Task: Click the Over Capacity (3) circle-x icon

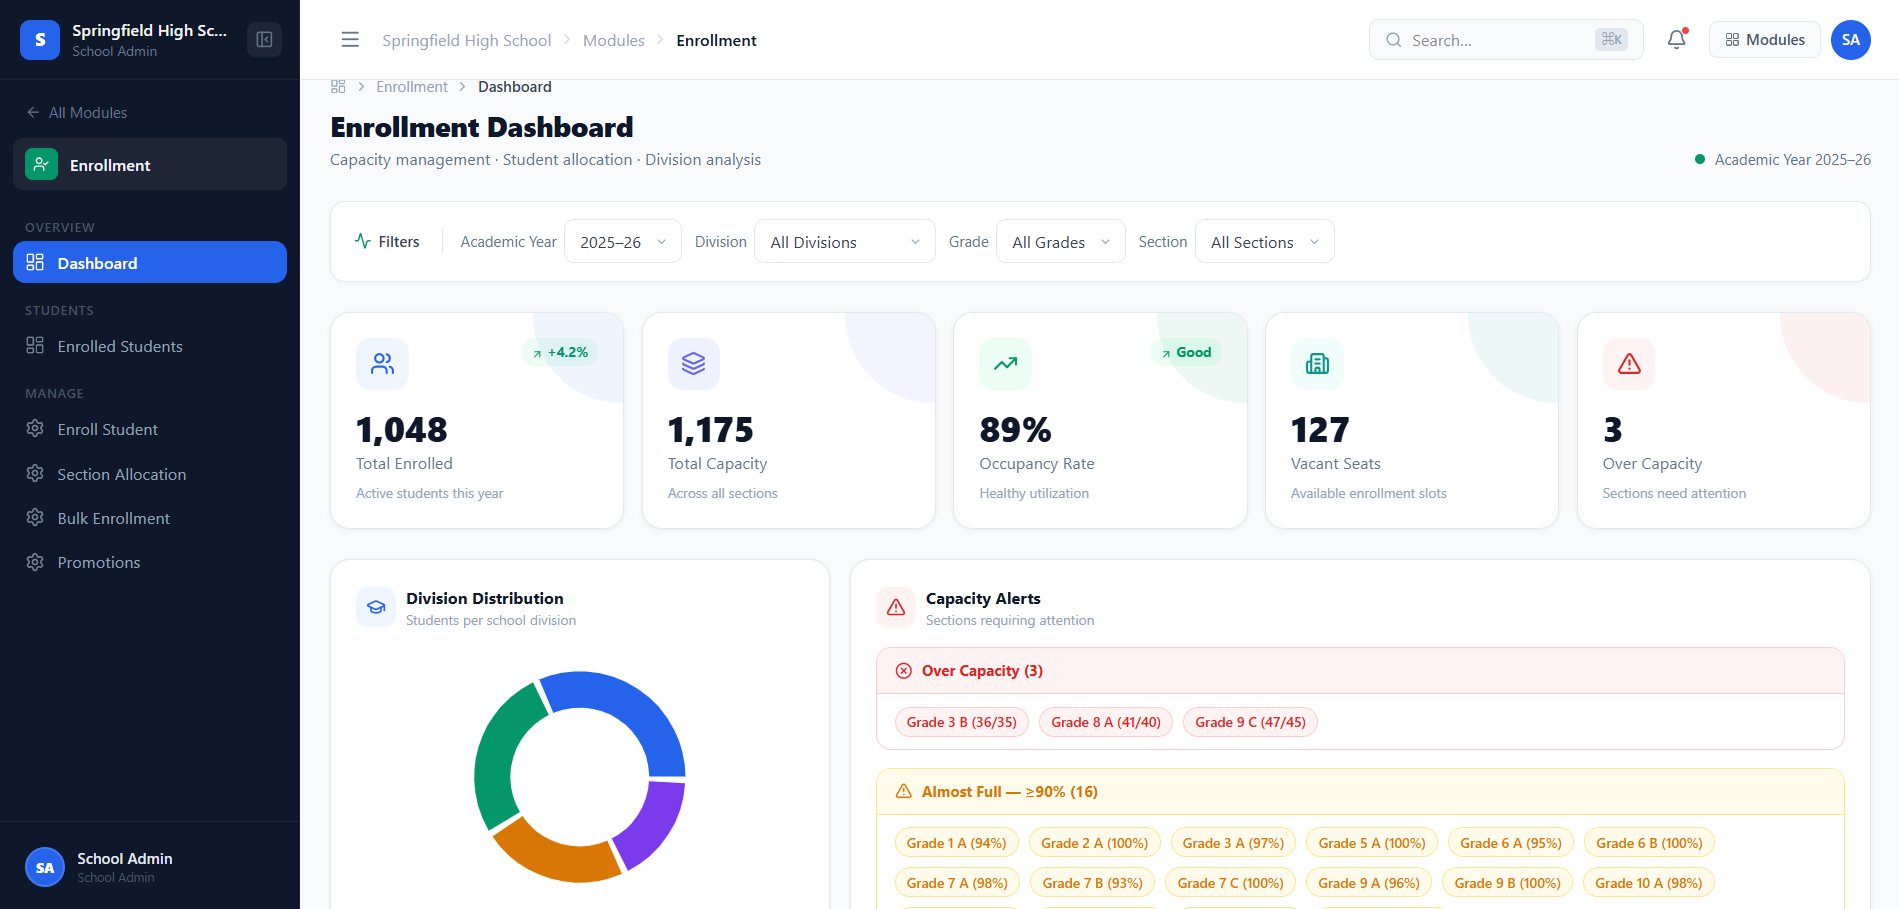Action: pyautogui.click(x=903, y=671)
